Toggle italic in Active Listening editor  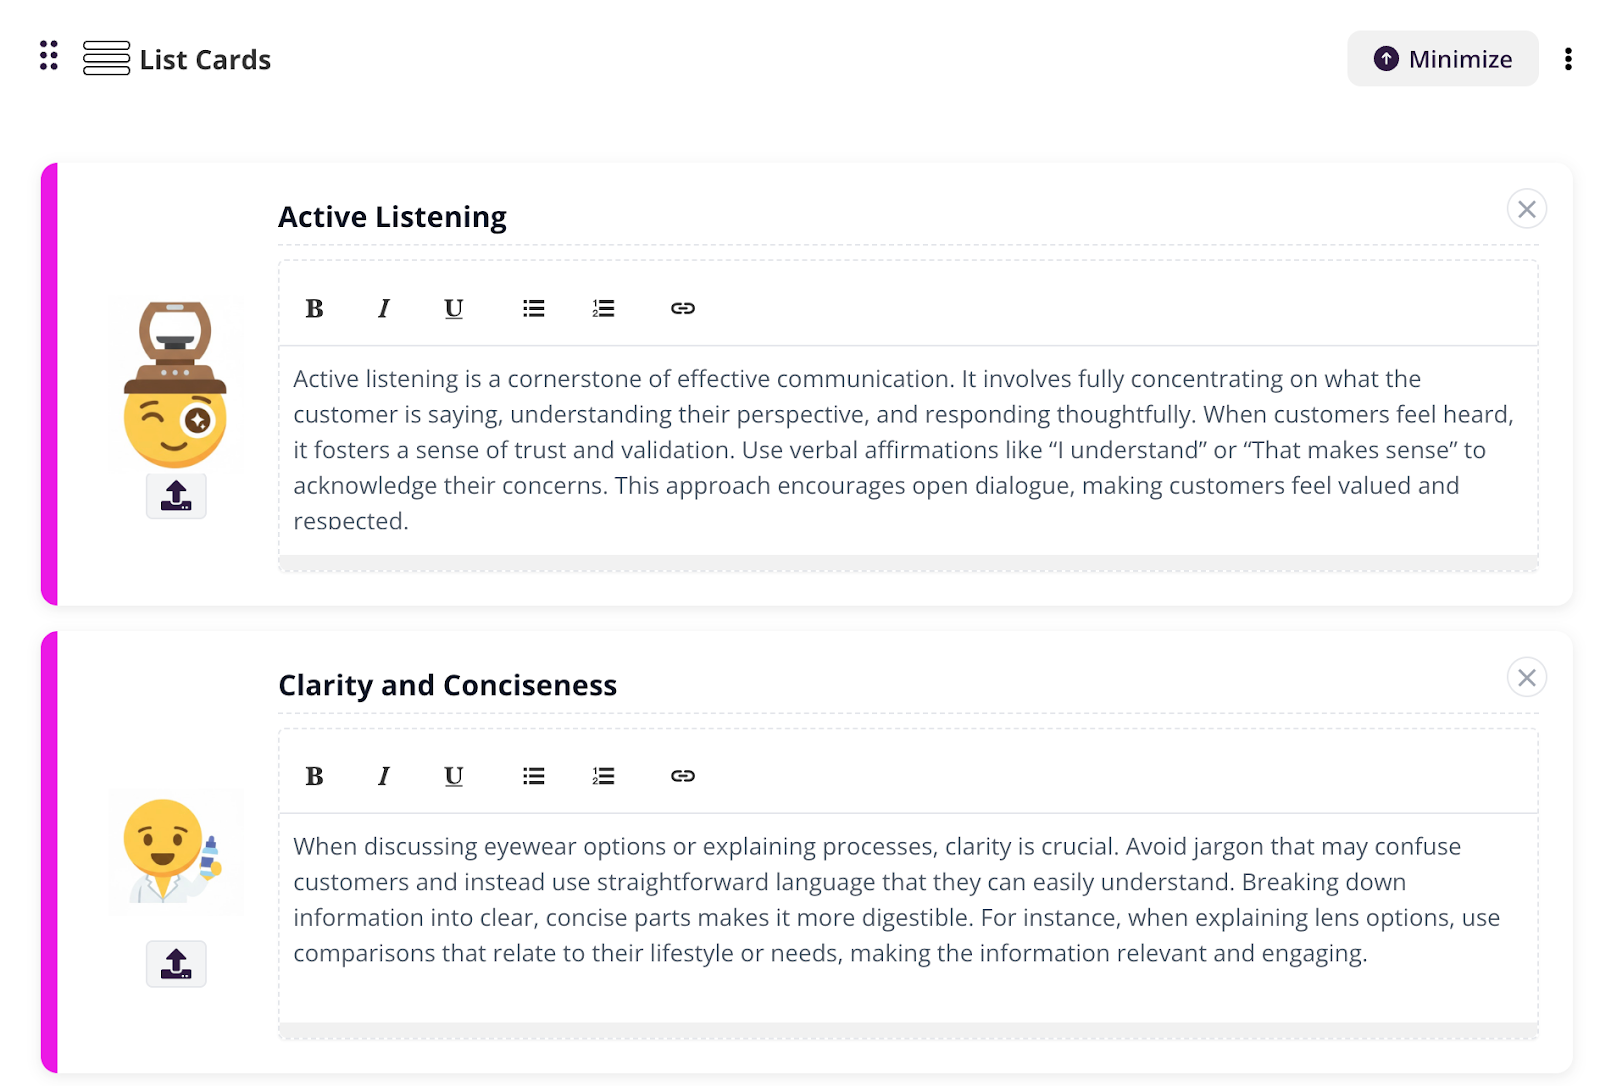[x=384, y=309]
